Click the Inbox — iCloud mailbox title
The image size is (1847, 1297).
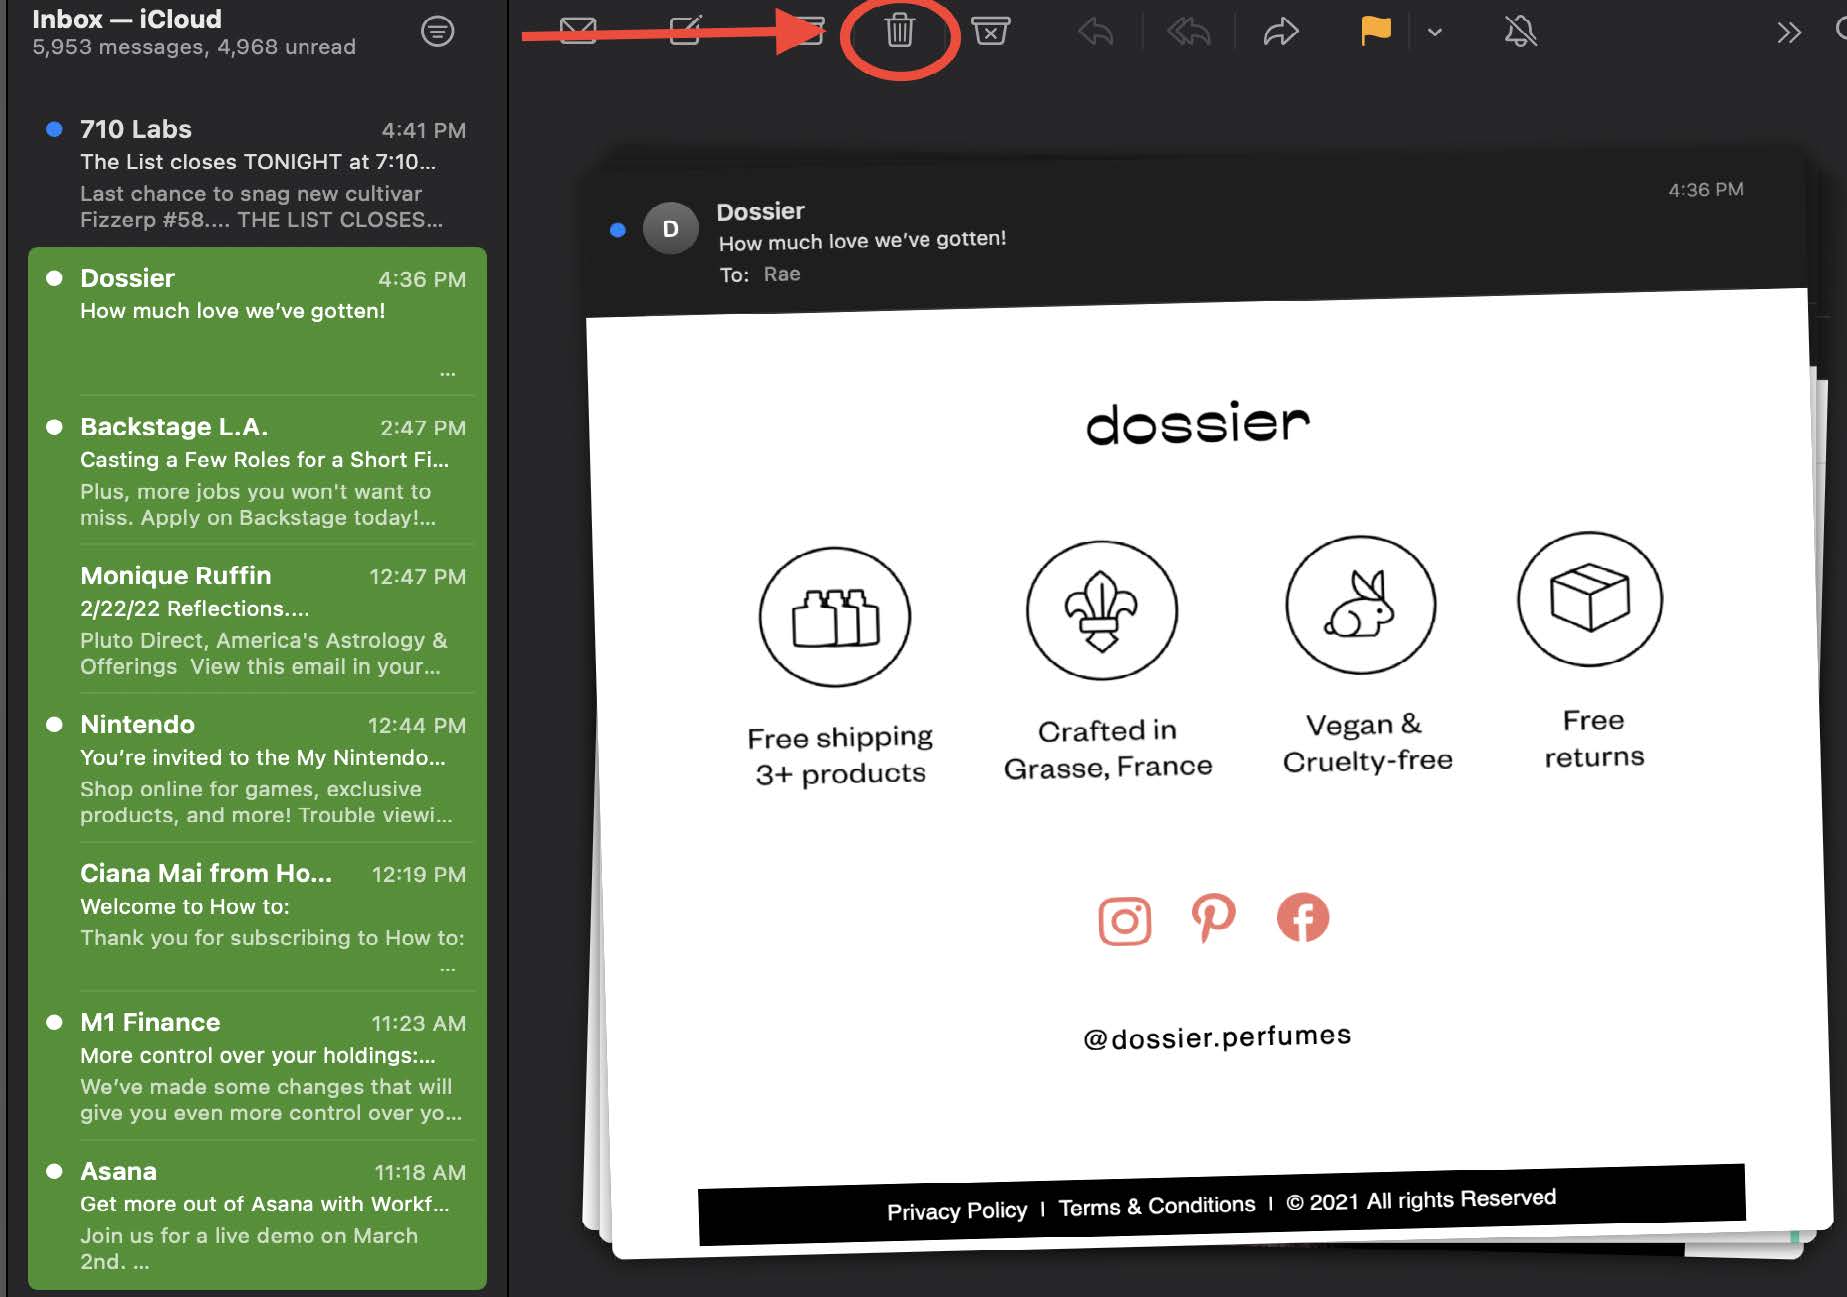click(x=127, y=19)
